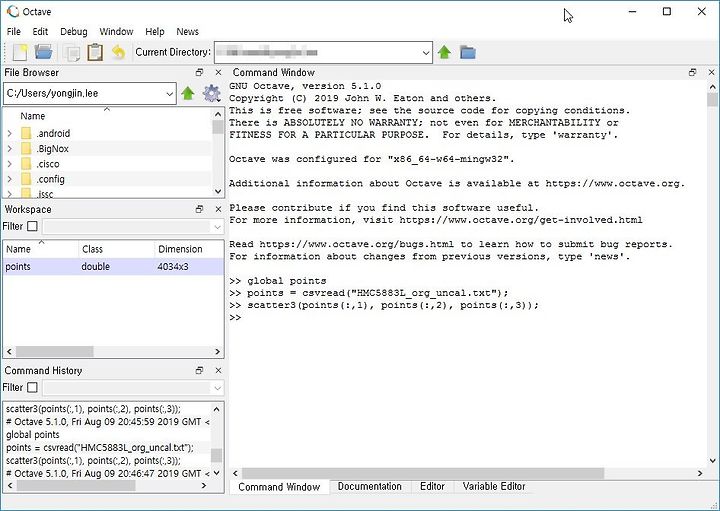The width and height of the screenshot is (720, 511).
Task: Select the points variable row
Action: click(x=113, y=267)
